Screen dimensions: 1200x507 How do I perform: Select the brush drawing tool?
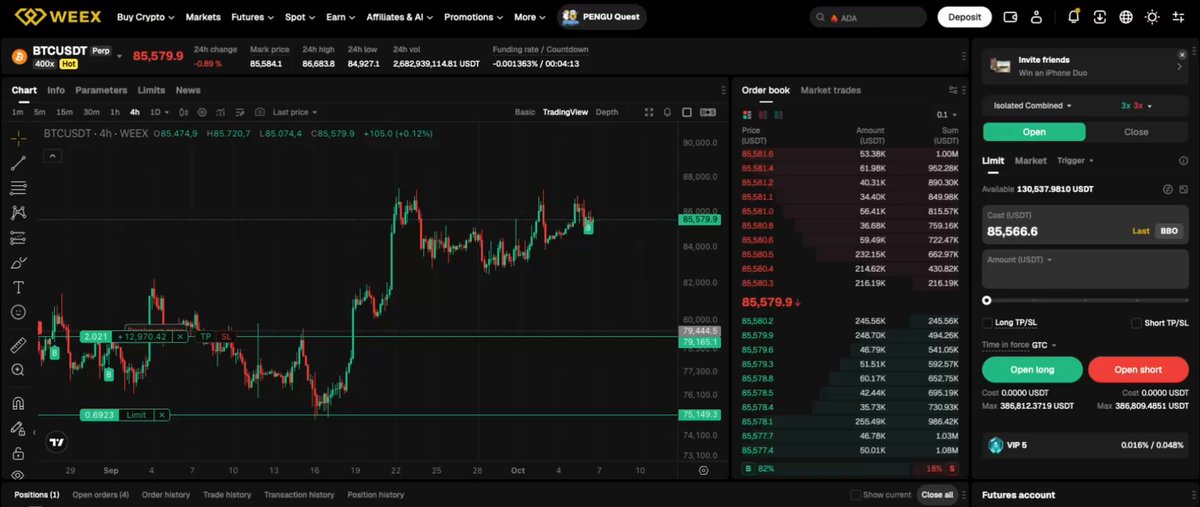[x=18, y=263]
